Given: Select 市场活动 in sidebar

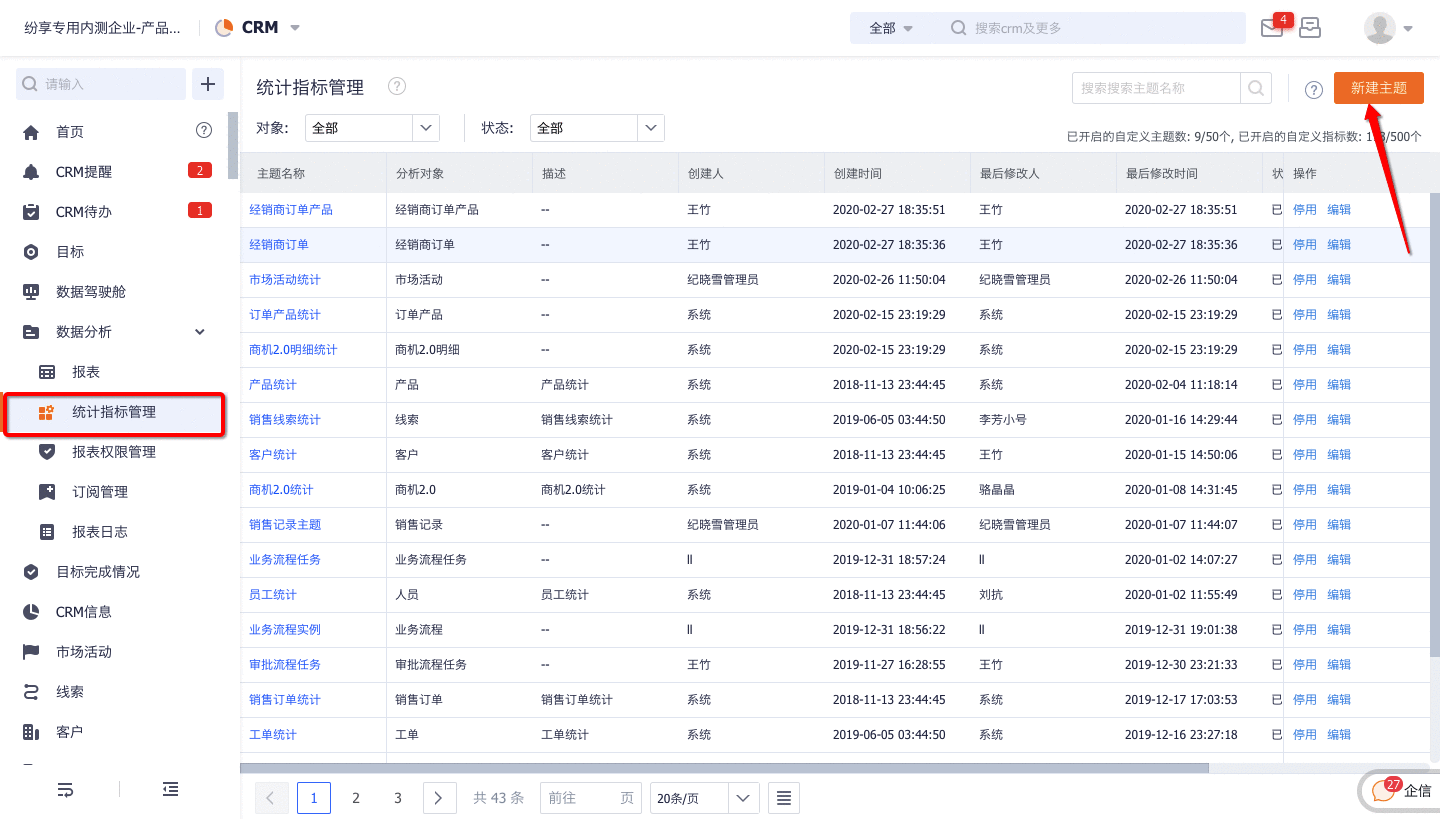Looking at the screenshot, I should pyautogui.click(x=84, y=652).
